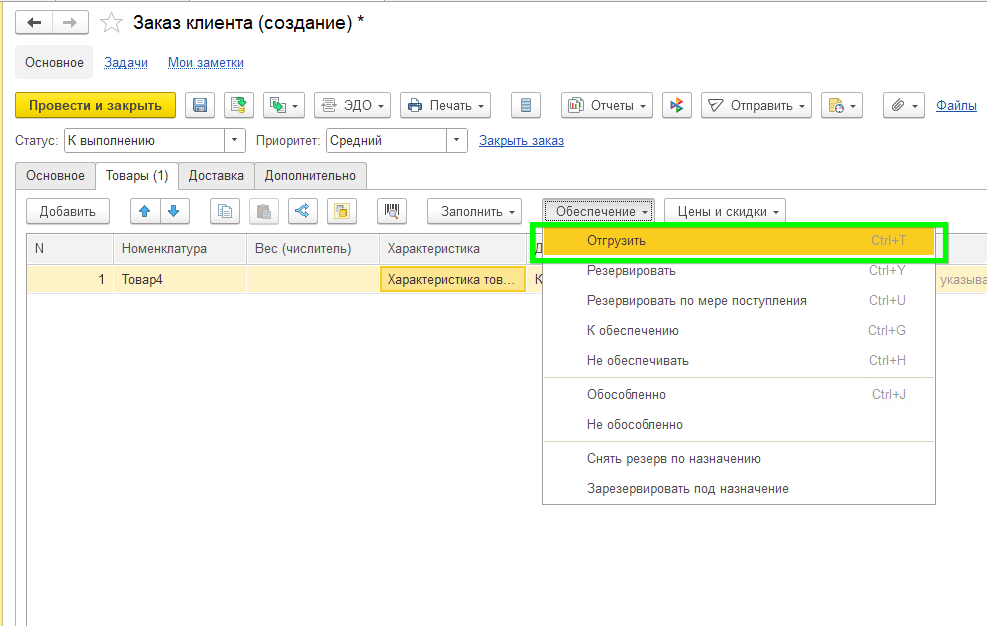Click the Характеристика column header
The width and height of the screenshot is (987, 626).
(453, 249)
